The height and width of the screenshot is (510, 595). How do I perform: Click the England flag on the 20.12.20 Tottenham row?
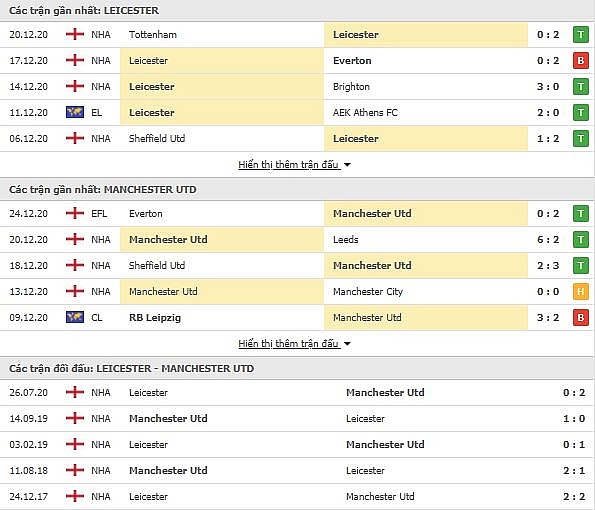75,35
